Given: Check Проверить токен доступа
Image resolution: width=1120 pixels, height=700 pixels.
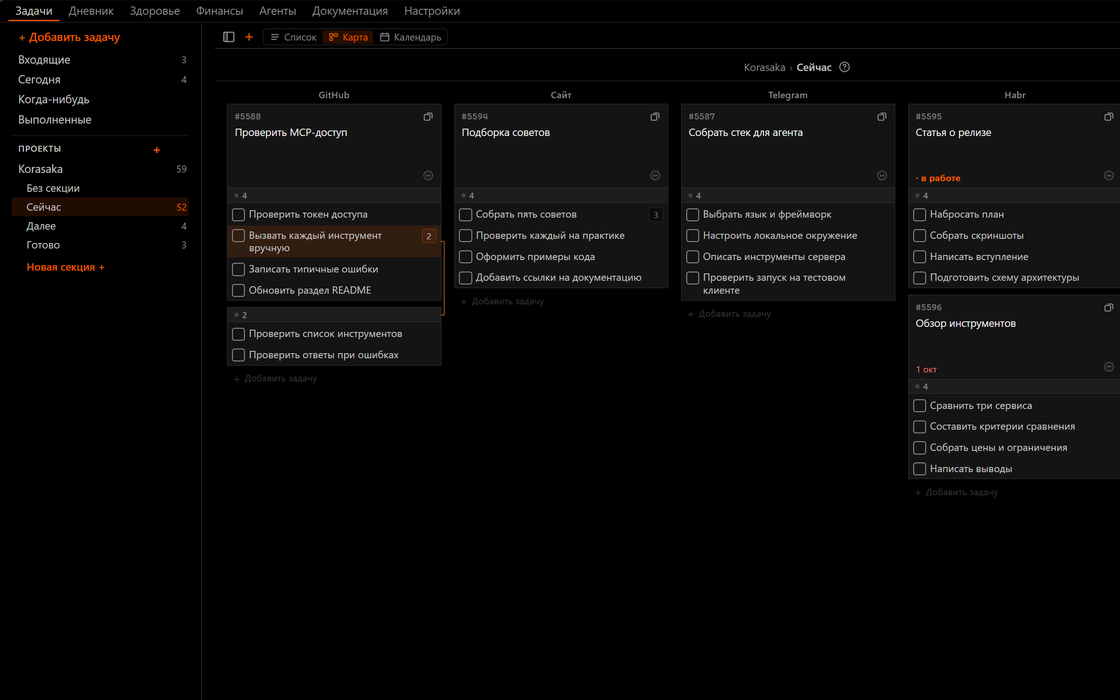Looking at the screenshot, I should point(239,214).
